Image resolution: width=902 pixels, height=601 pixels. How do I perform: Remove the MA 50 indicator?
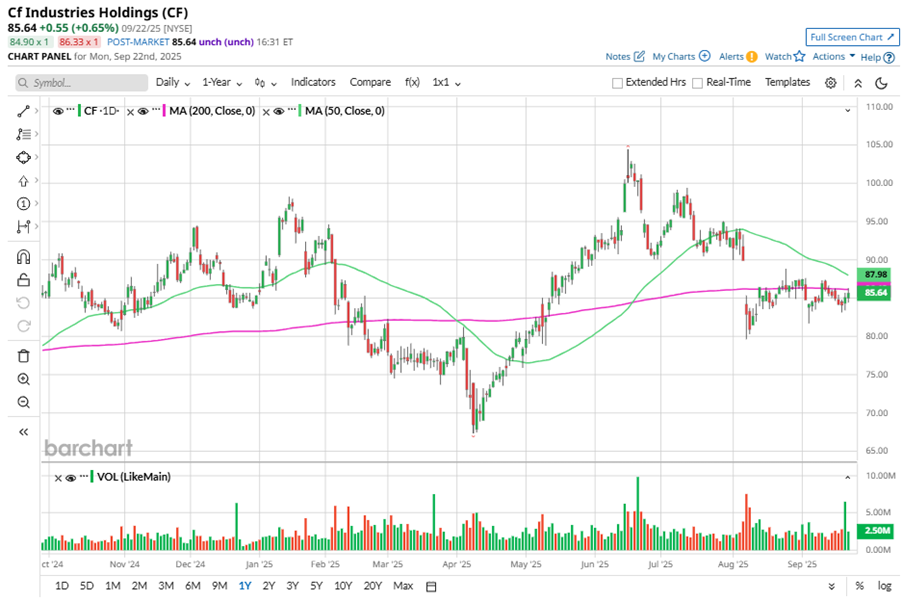click(x=266, y=112)
